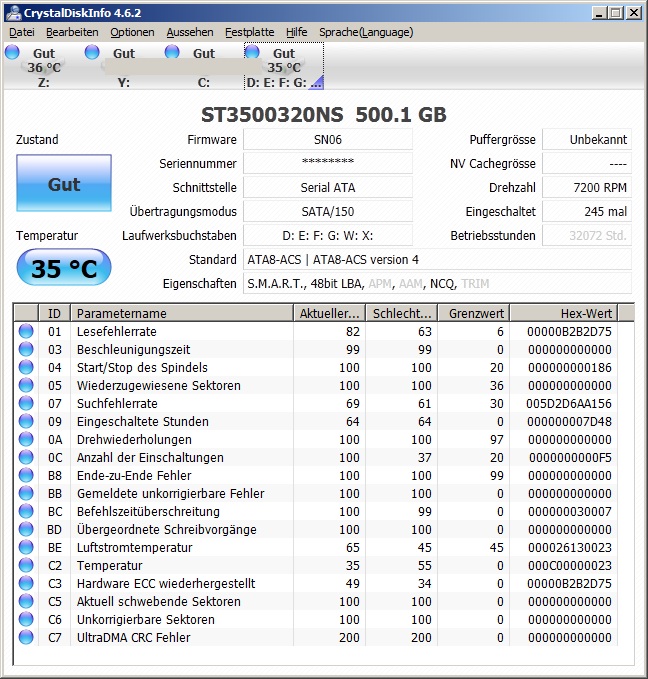Click the ID column header
Screen dimensions: 648x679
55,313
